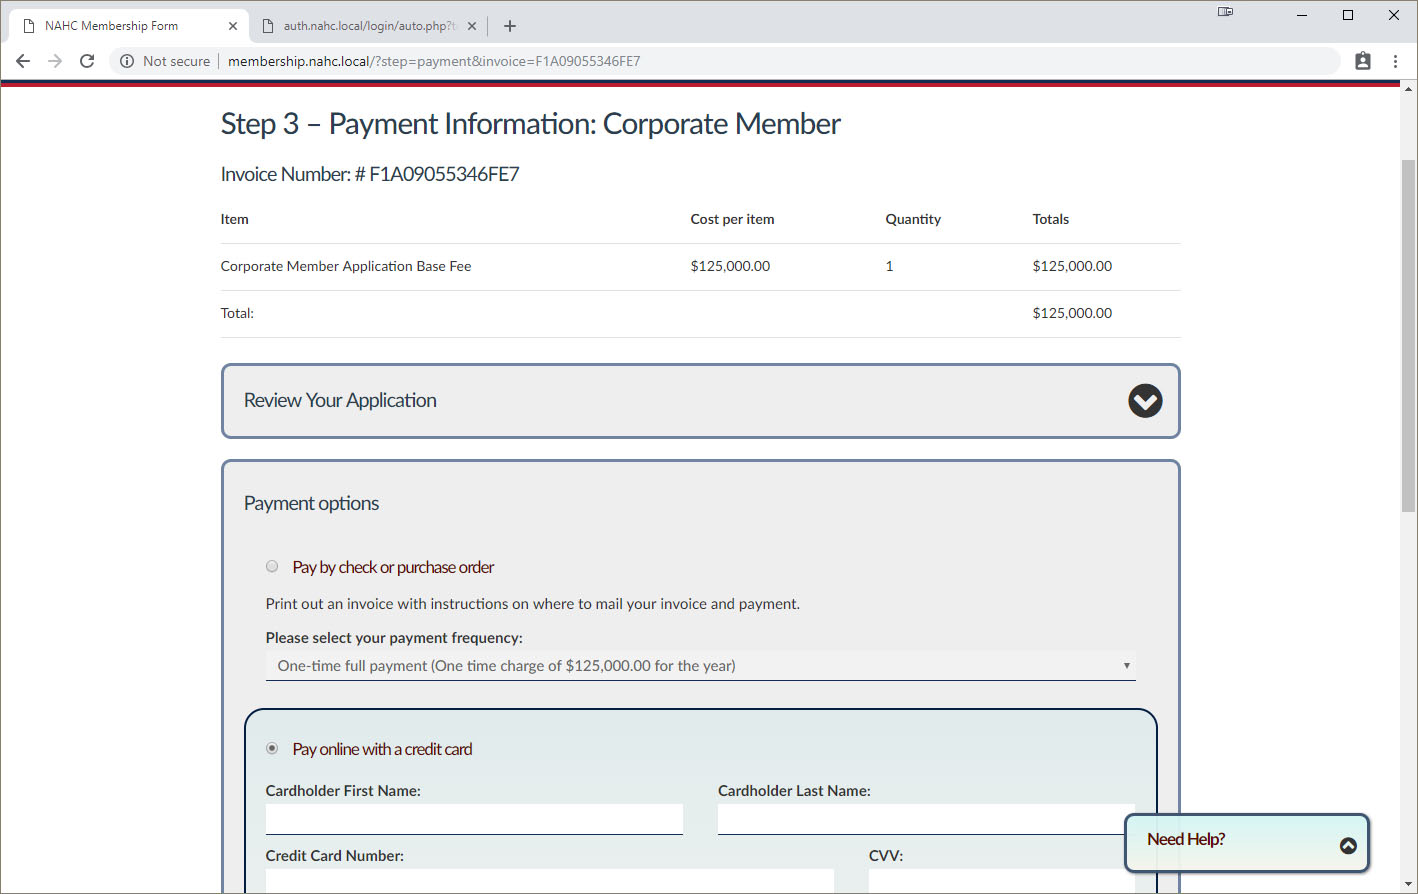Switch to the auth.nahc.local login tab
The height and width of the screenshot is (894, 1418).
click(x=365, y=26)
